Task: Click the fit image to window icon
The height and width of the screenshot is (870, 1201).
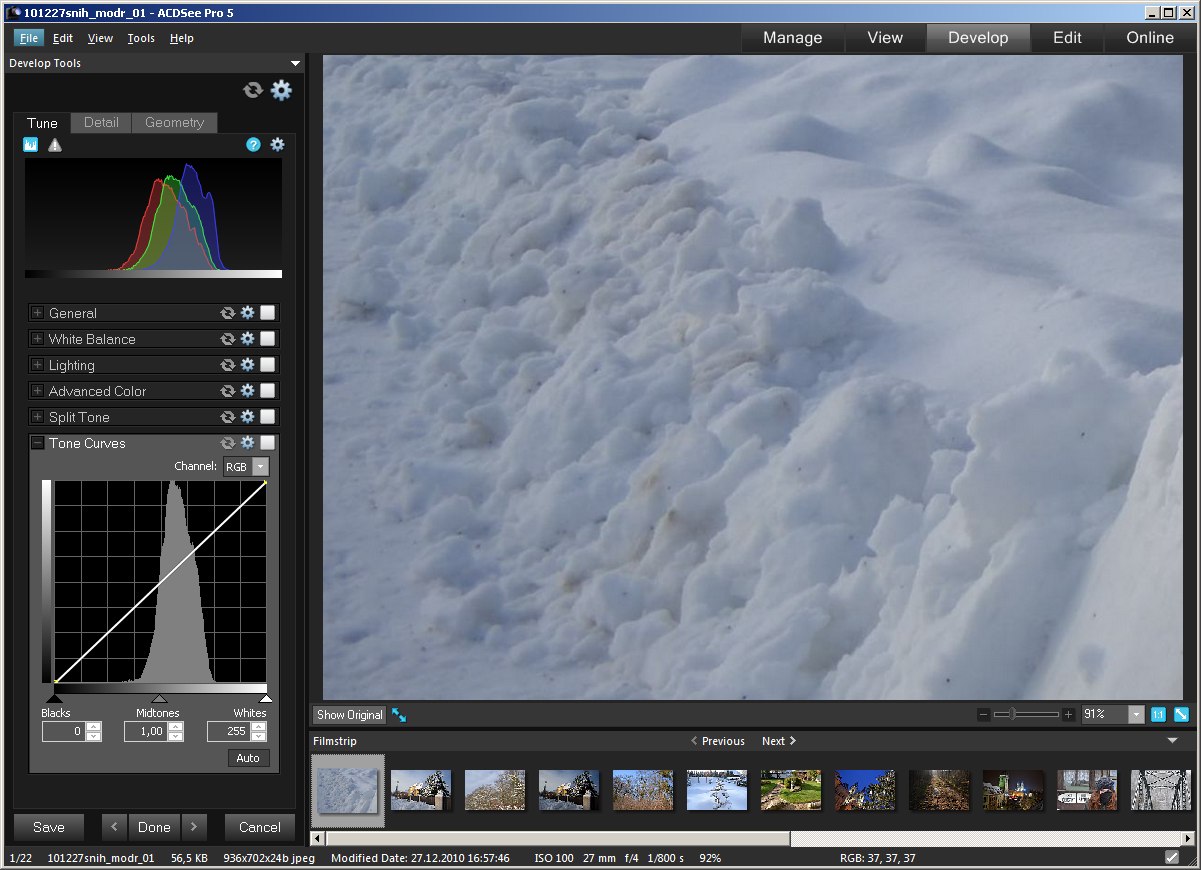Action: click(x=1181, y=714)
